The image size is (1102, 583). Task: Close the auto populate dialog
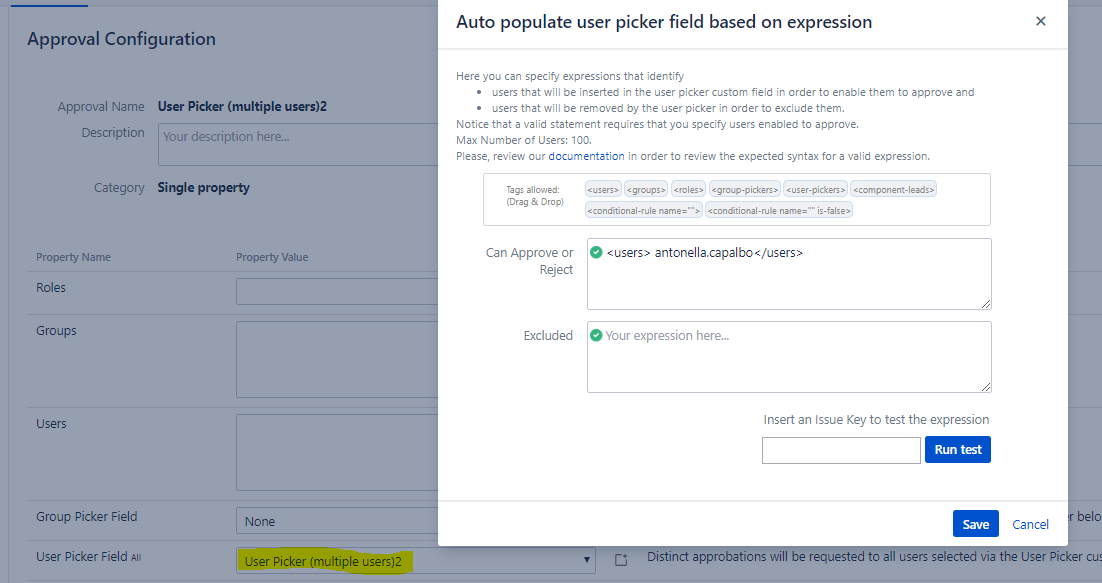1040,21
